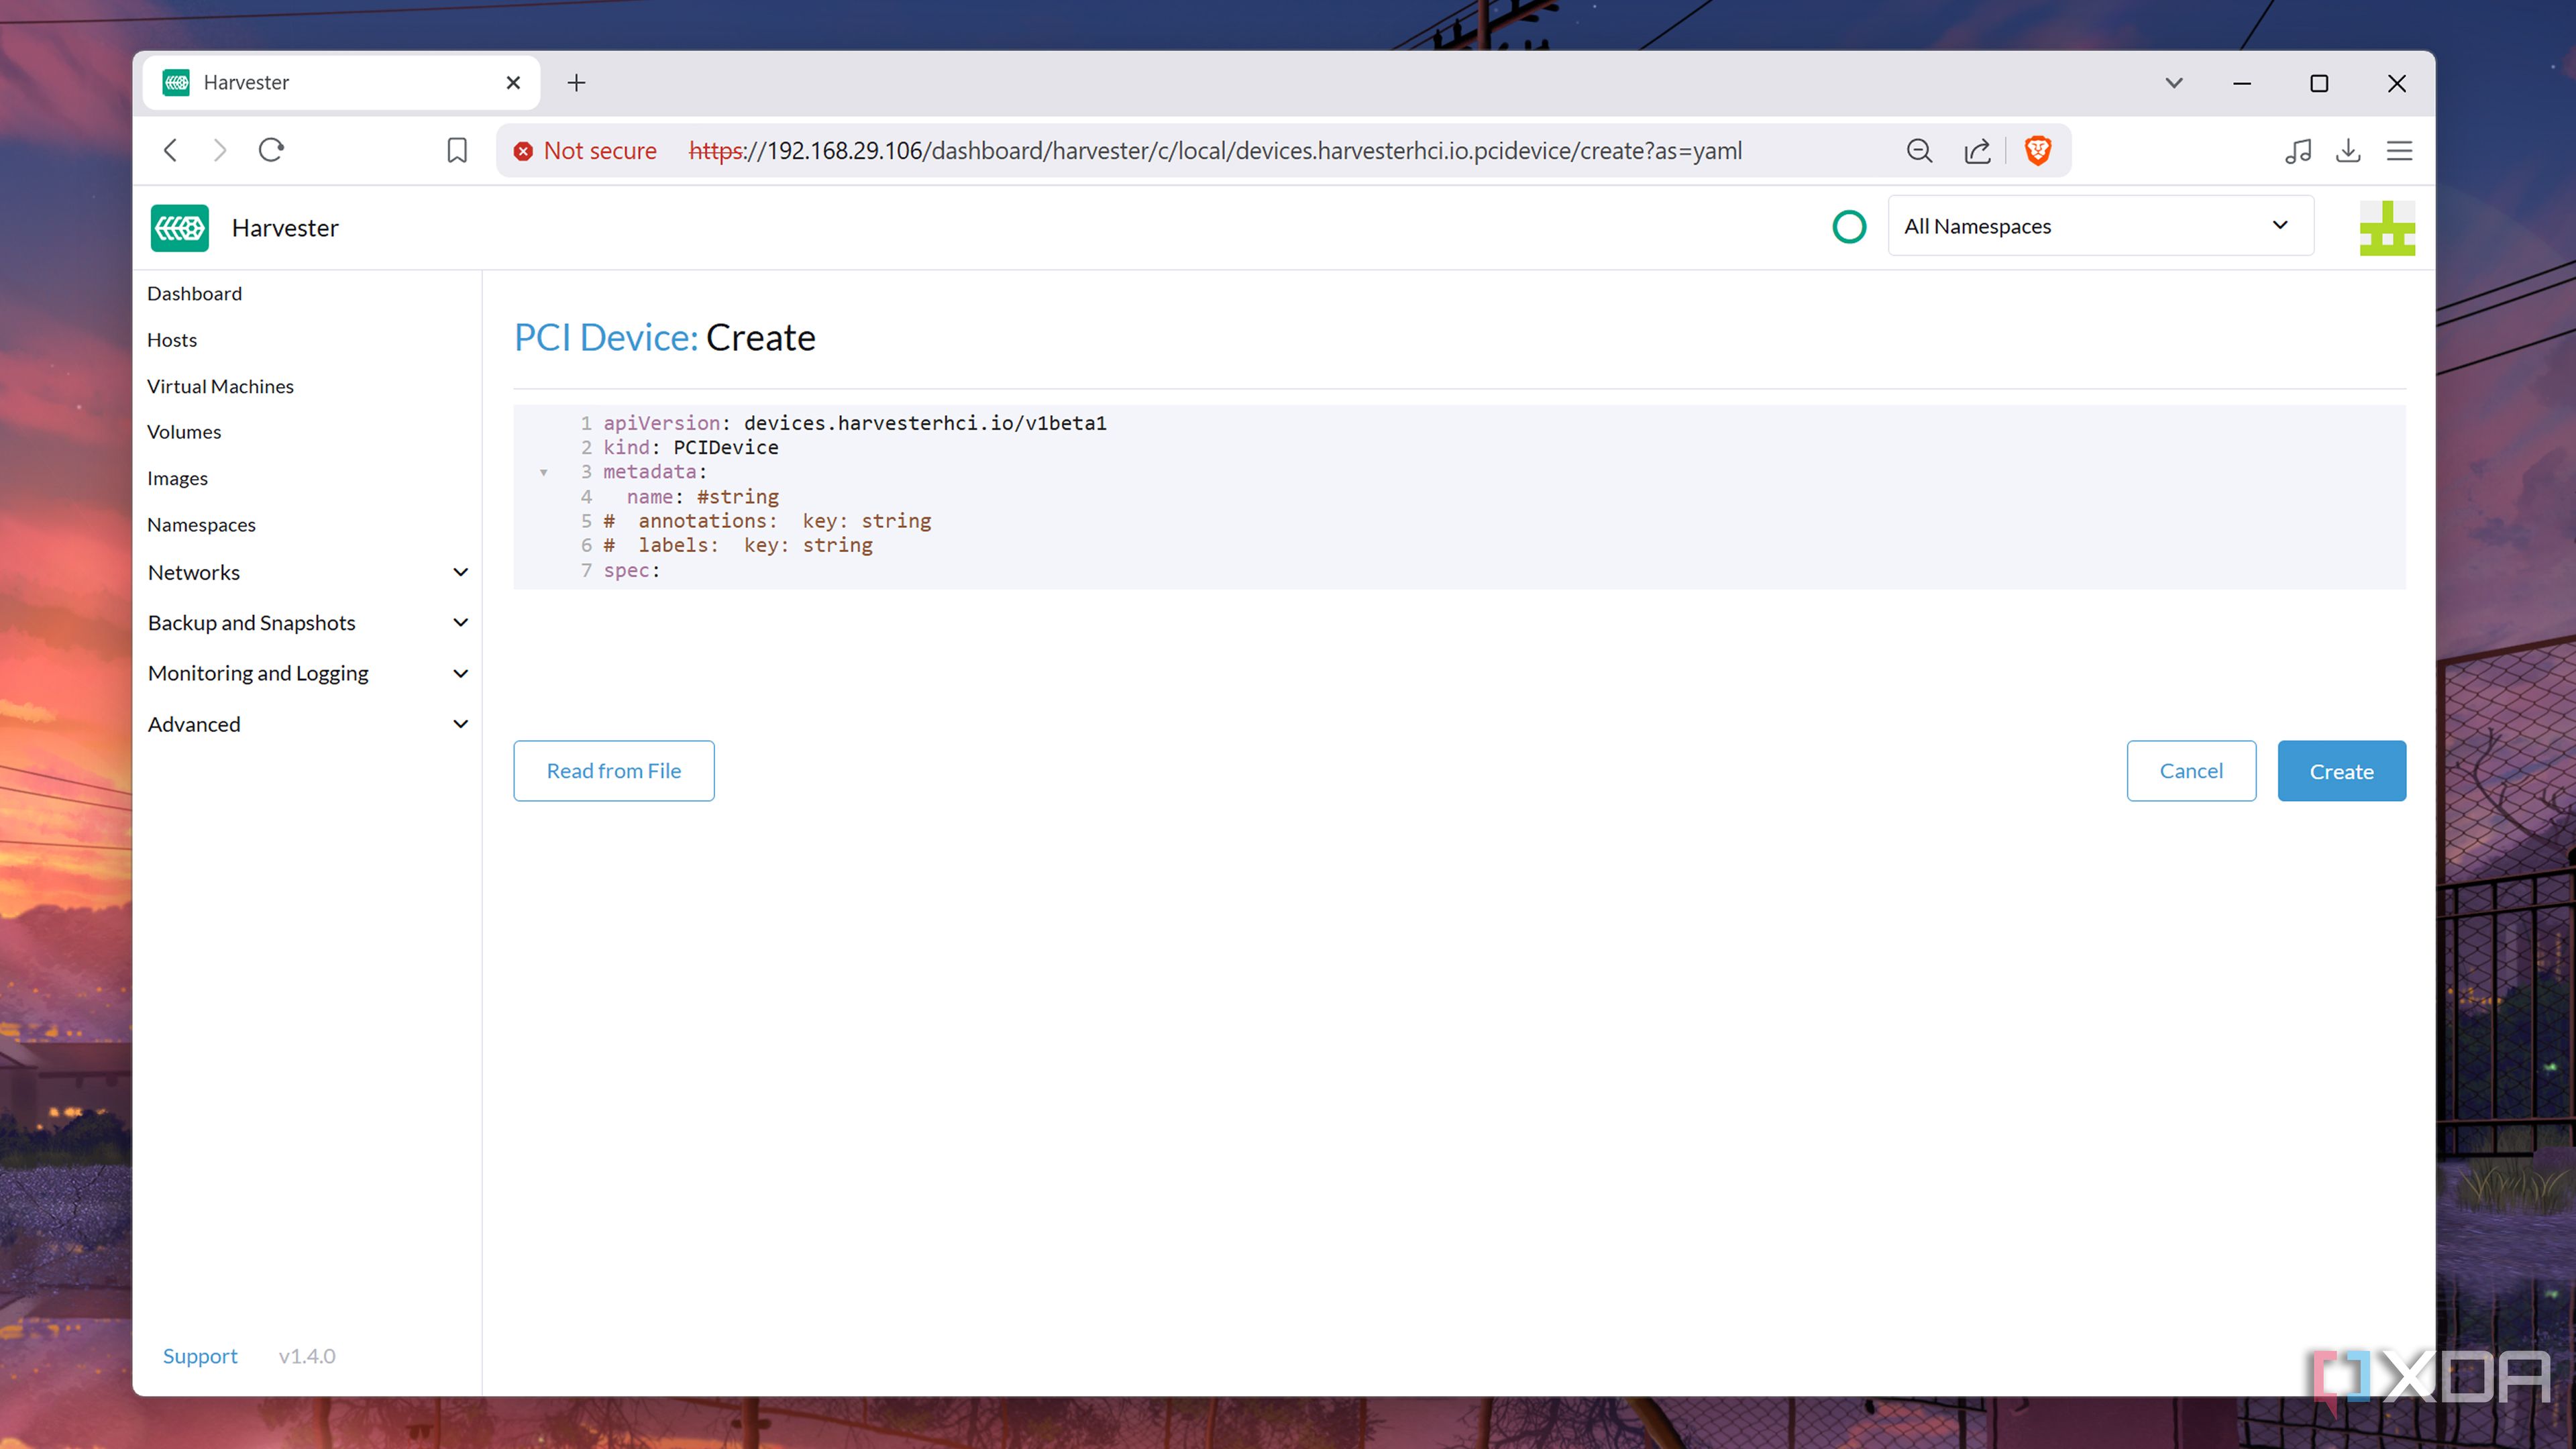Click the PCI Device breadcrumb link
2576x1449 pixels.
pos(606,338)
